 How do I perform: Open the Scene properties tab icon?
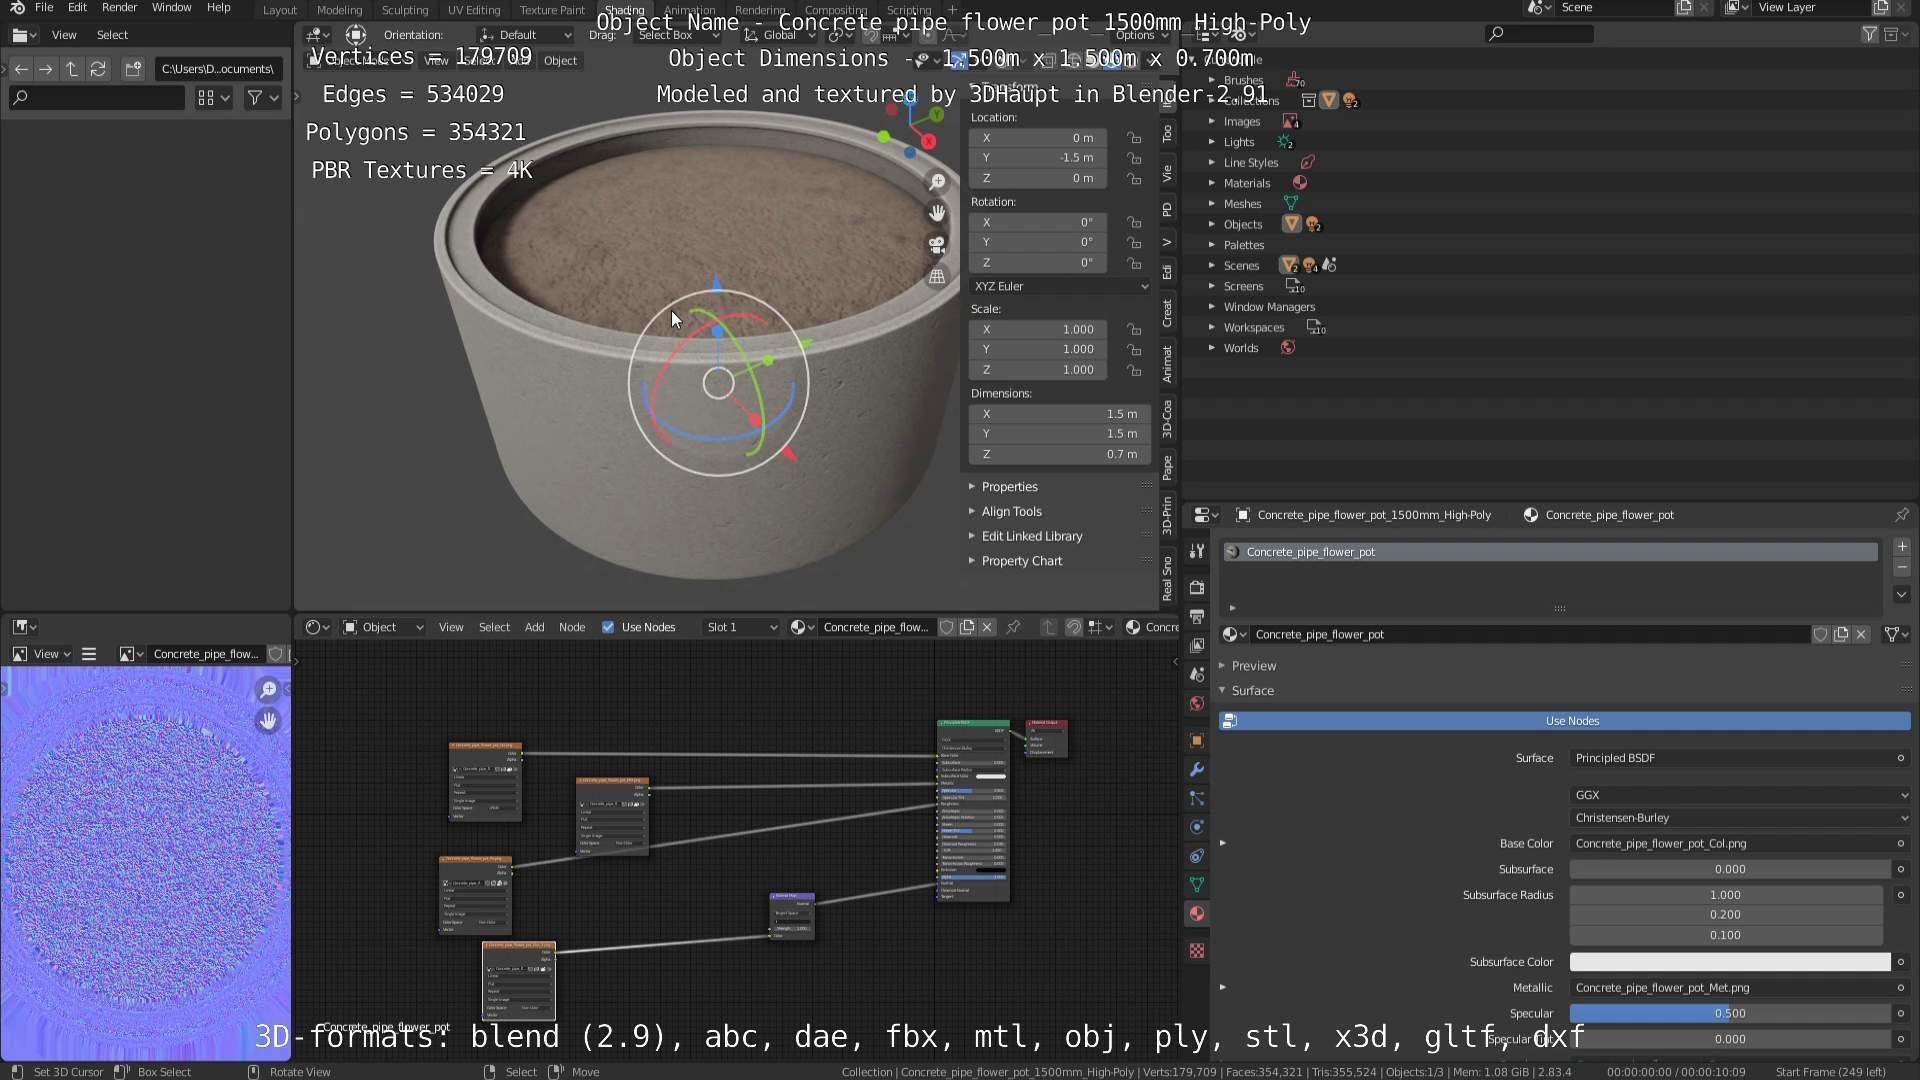[1197, 675]
